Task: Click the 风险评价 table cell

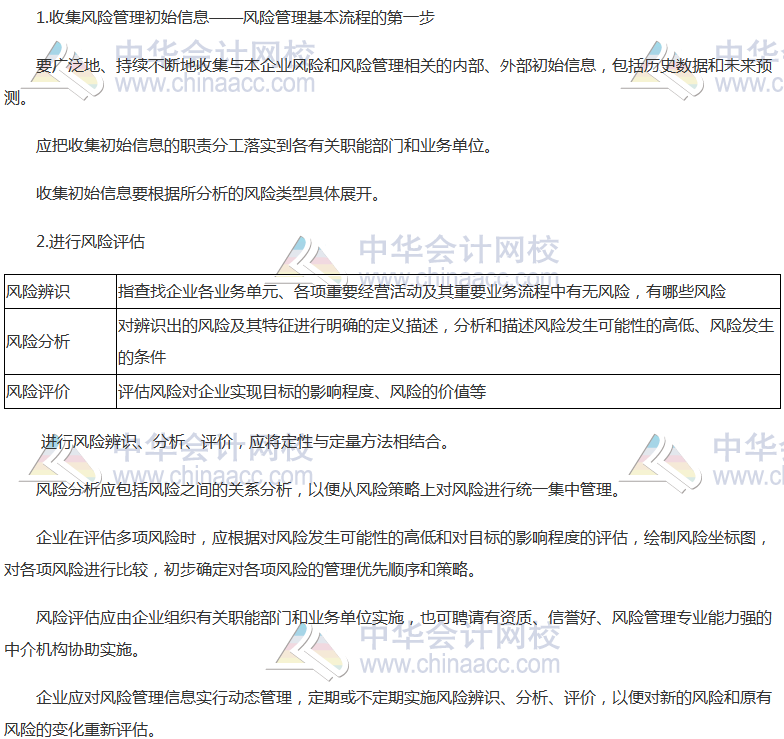Action: point(60,392)
